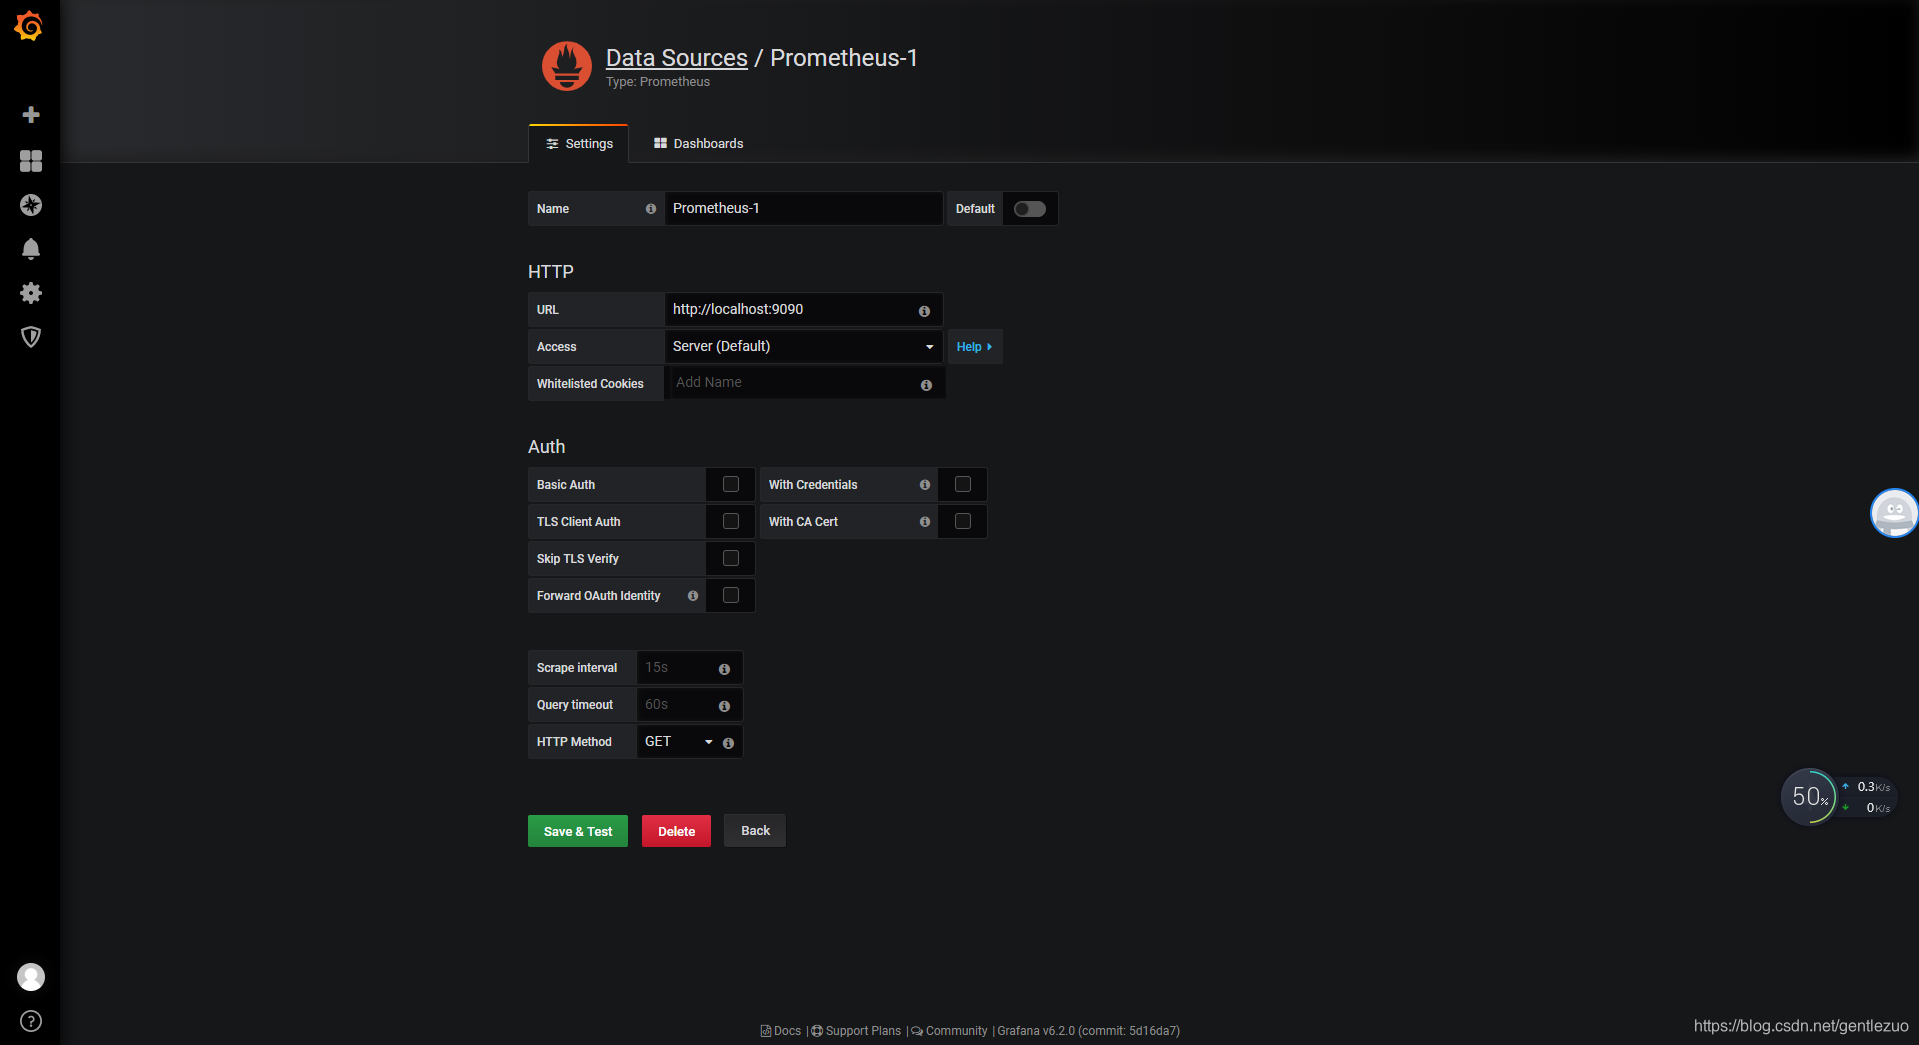
Task: Click the red Delete button
Action: [676, 831]
